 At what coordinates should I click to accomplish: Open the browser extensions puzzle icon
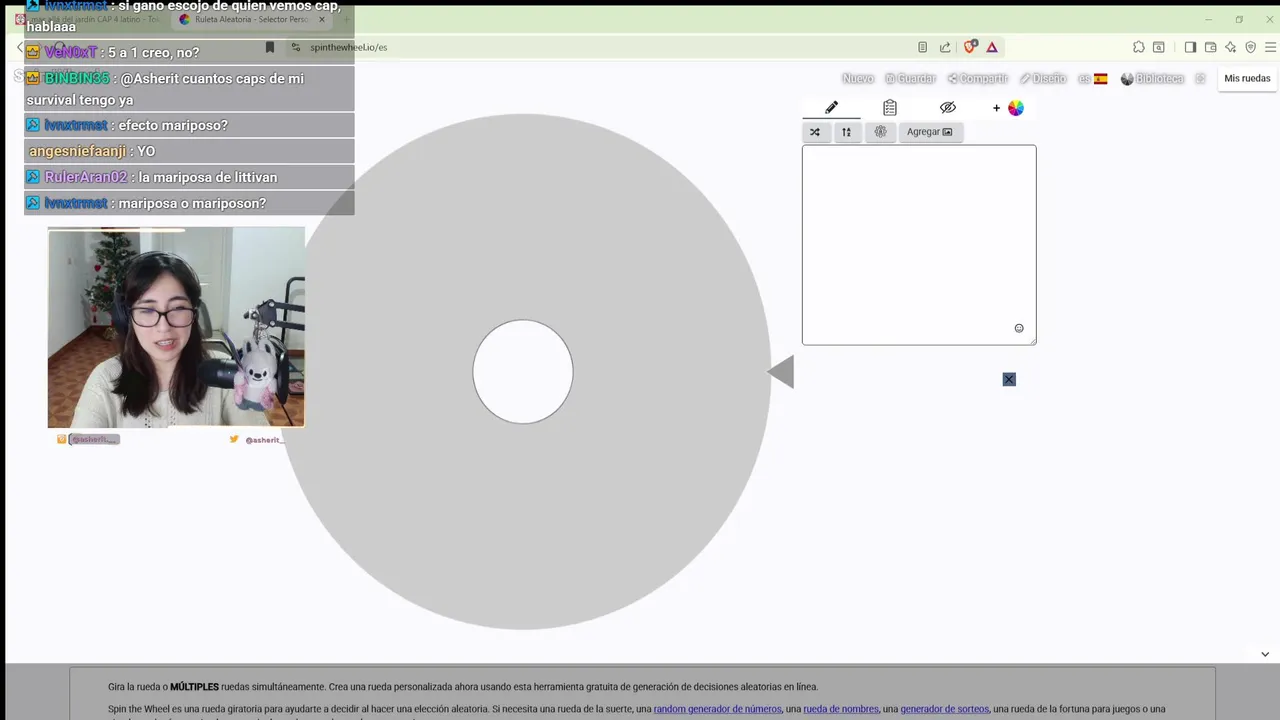tap(1139, 47)
